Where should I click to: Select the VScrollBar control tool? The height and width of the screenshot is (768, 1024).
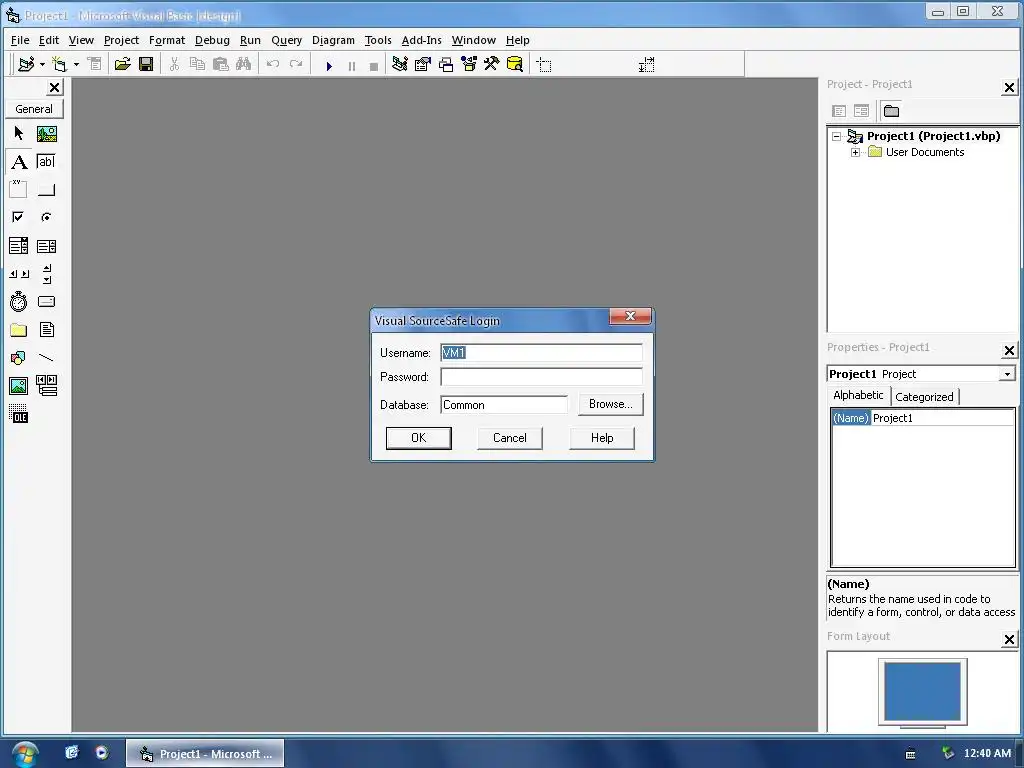46,274
